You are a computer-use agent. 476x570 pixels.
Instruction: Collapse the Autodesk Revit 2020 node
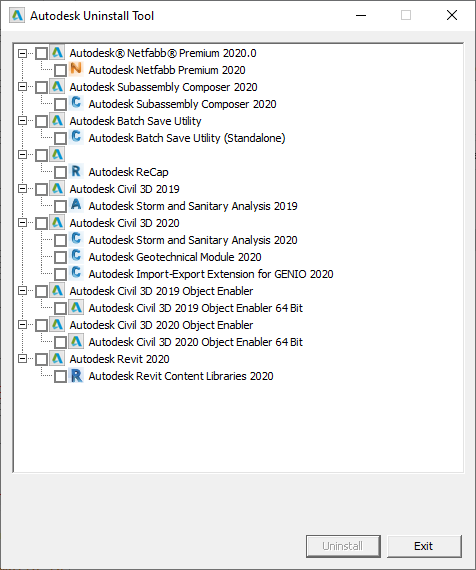tap(23, 359)
